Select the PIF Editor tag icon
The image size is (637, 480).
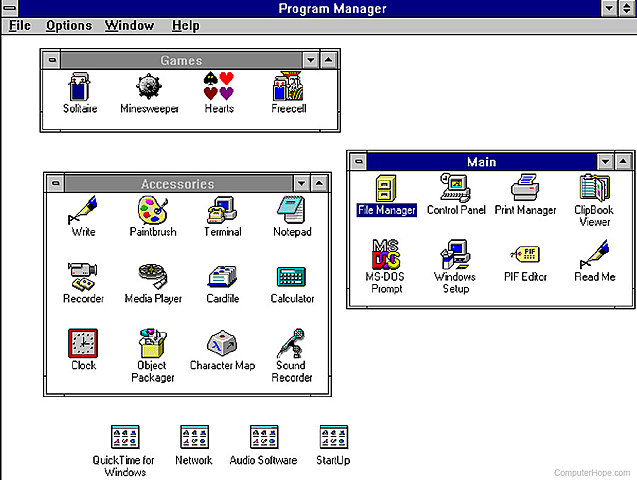point(525,254)
